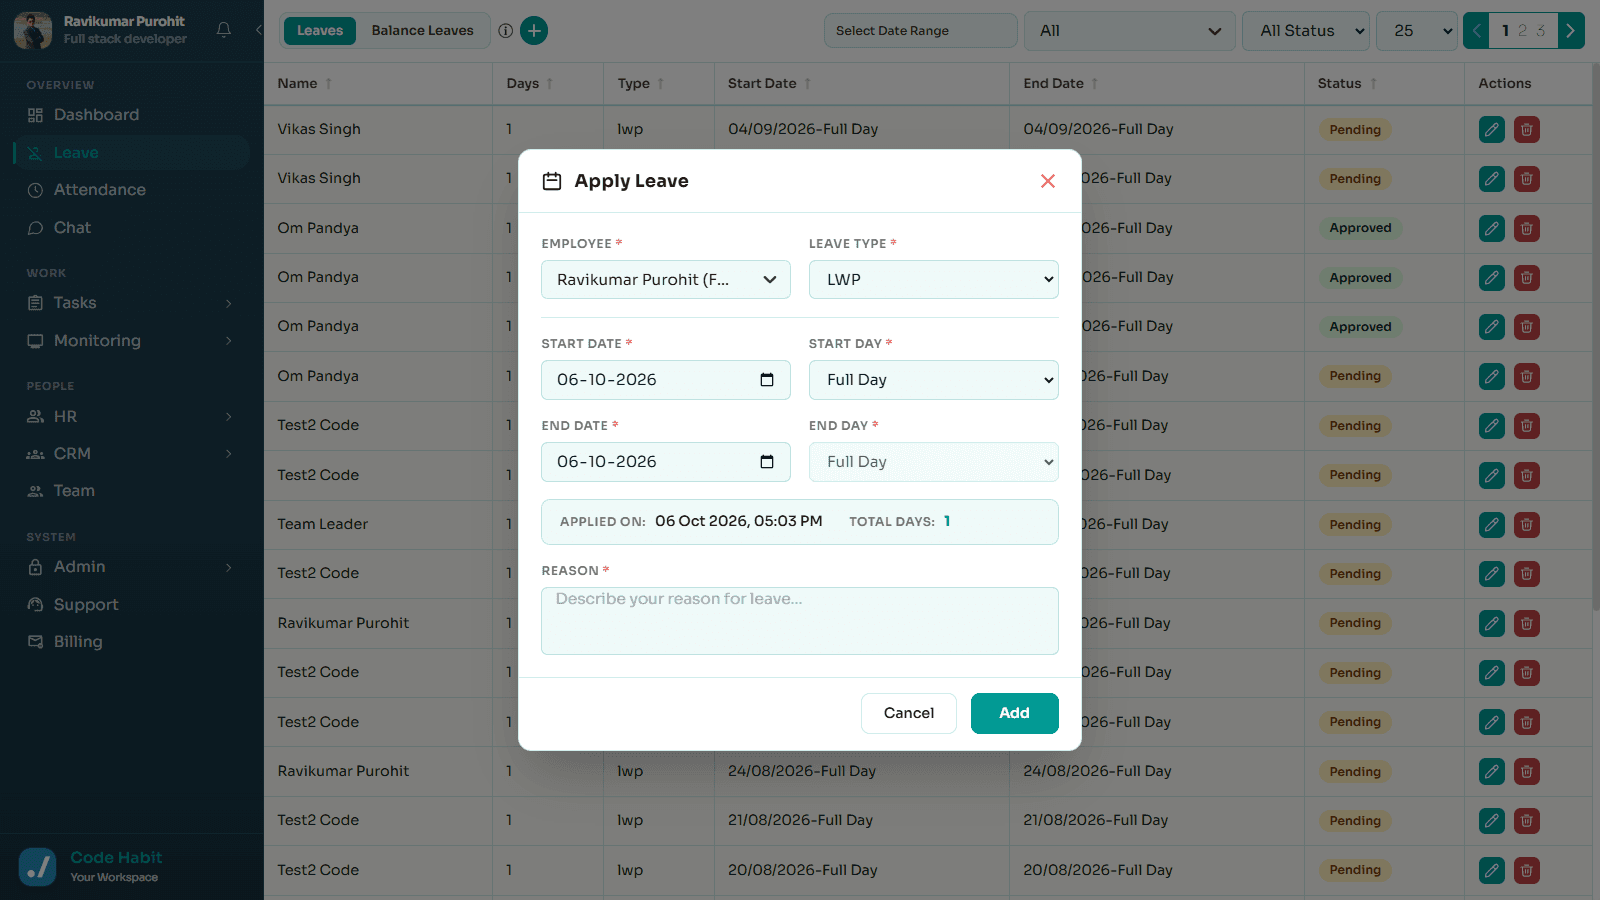Go to next page using the arrow
Viewport: 1600px width, 900px height.
pos(1571,31)
